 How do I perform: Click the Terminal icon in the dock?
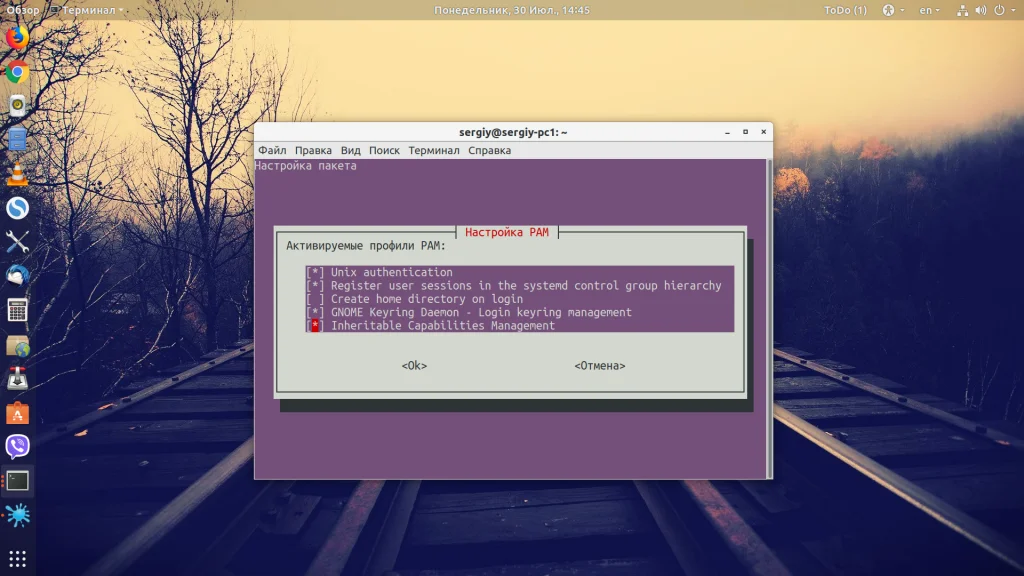click(18, 481)
